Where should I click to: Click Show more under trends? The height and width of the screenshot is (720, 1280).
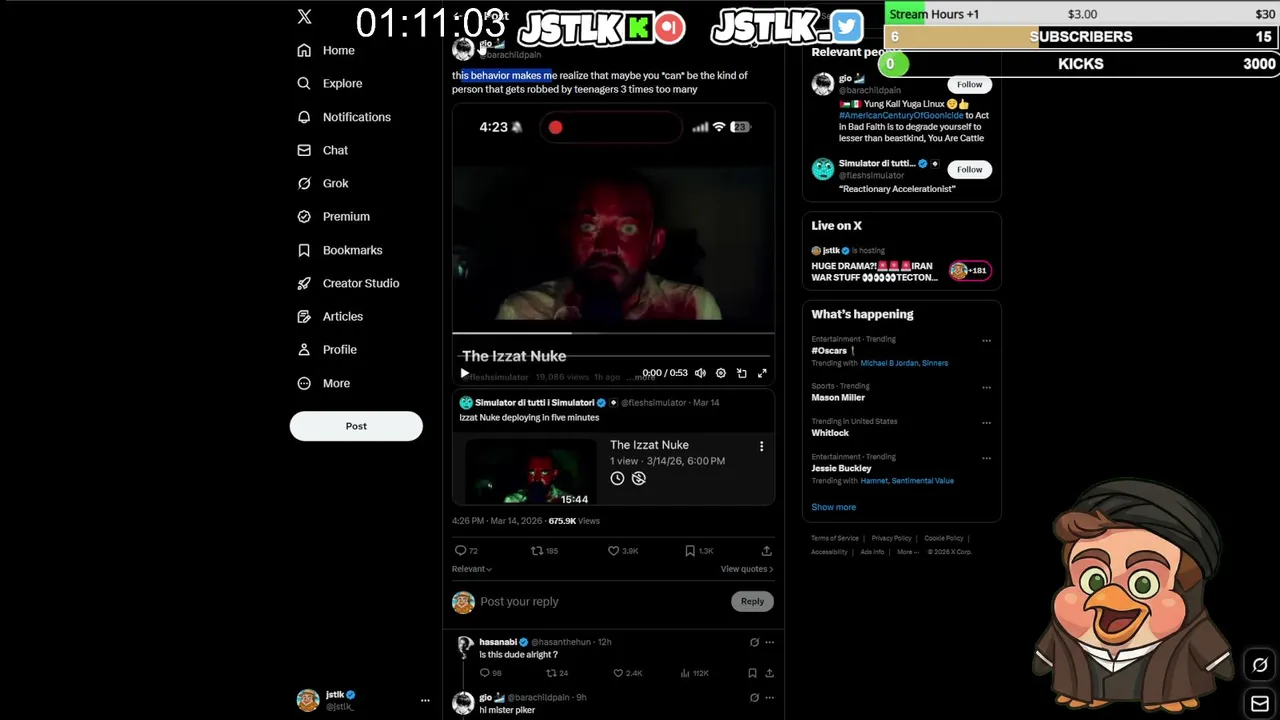coord(833,507)
